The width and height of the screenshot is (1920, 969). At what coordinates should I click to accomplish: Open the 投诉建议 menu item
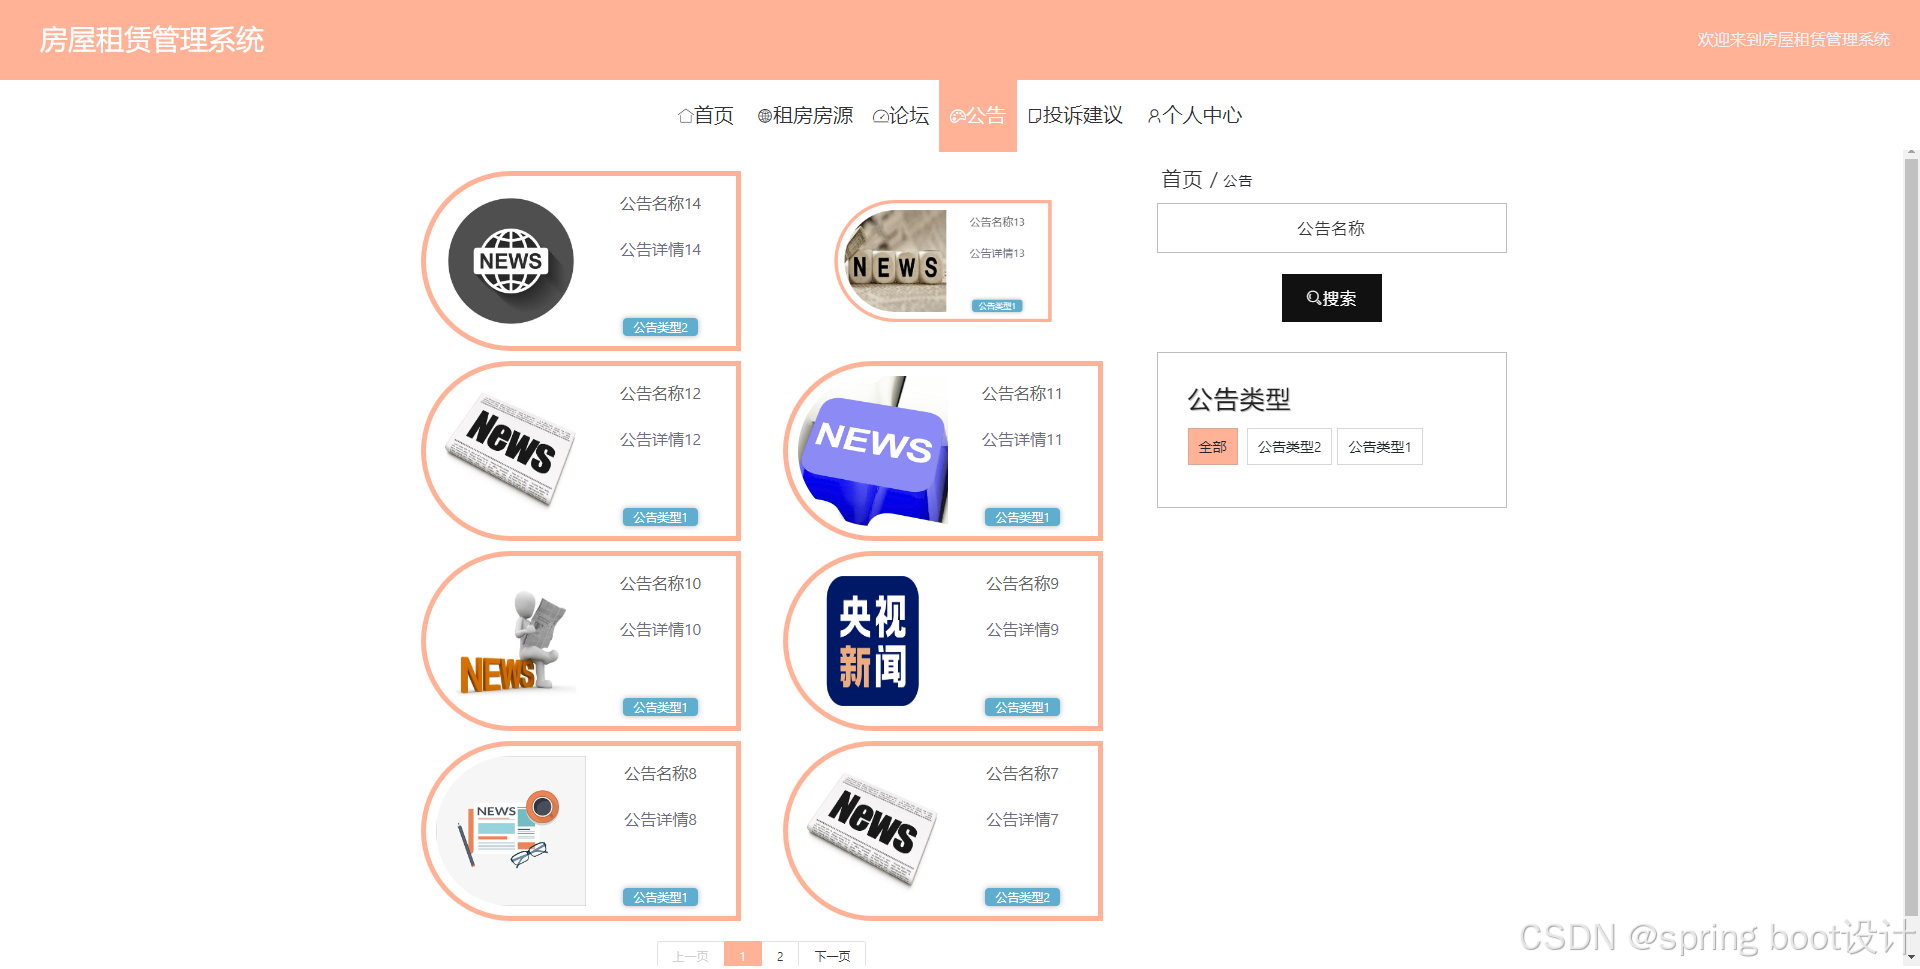tap(1075, 116)
